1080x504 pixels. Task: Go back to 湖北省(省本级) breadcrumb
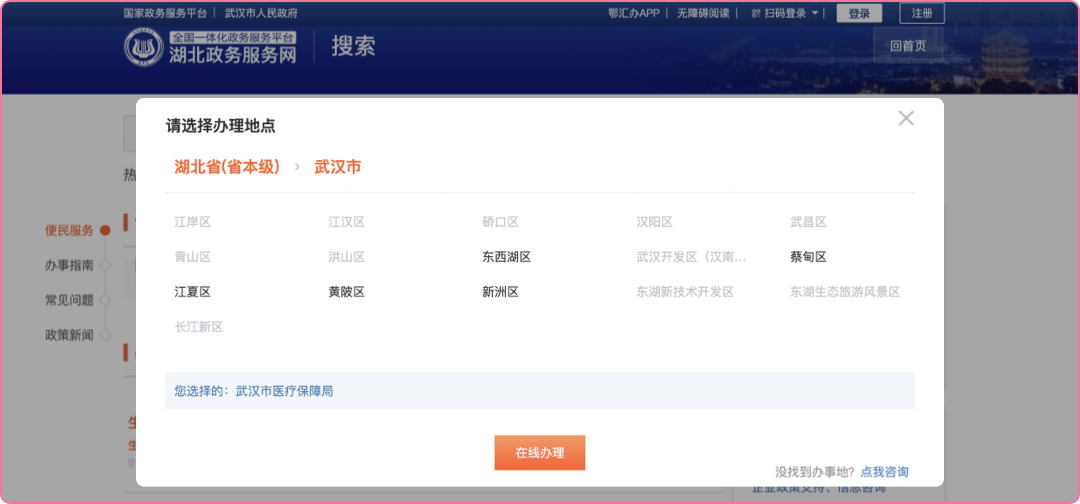click(227, 167)
